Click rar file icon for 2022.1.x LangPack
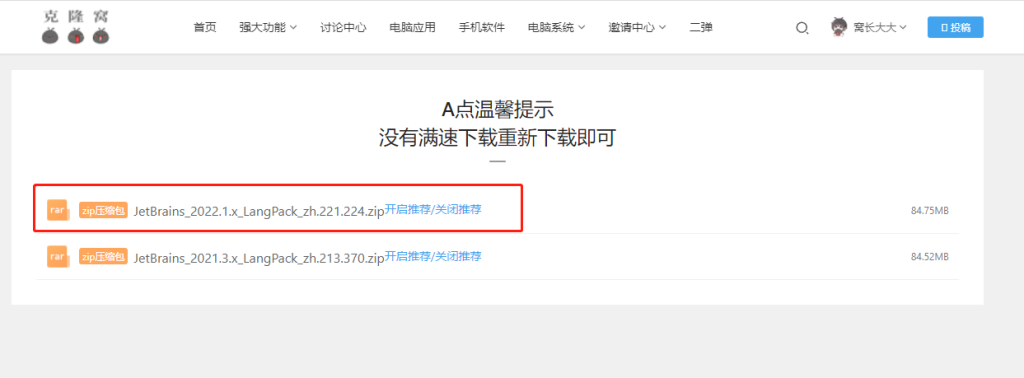 click(x=58, y=211)
